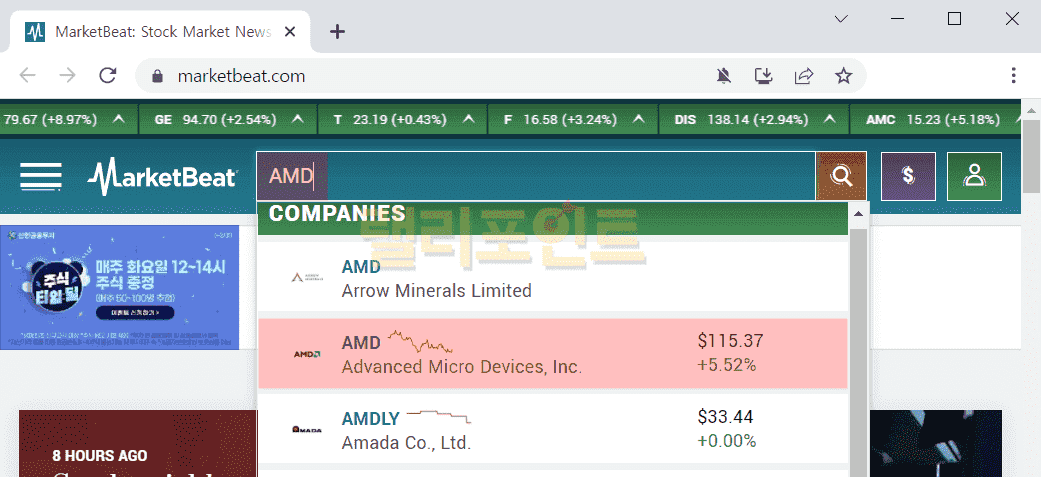Viewport: 1041px width, 477px height.
Task: Open the user account profile icon
Action: [974, 177]
